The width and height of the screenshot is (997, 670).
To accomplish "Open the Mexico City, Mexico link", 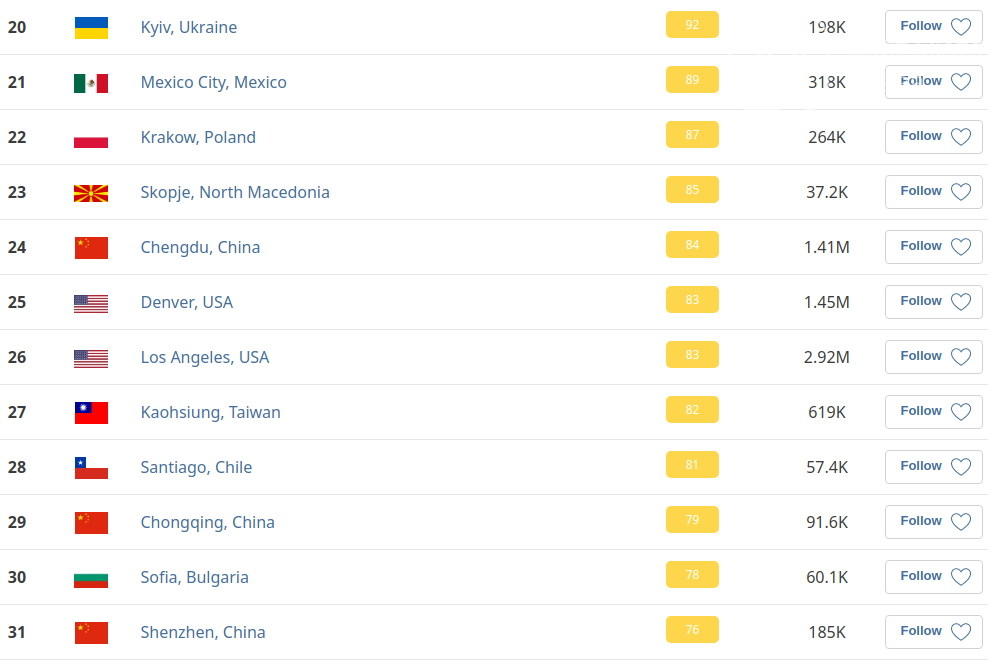I will [x=213, y=82].
